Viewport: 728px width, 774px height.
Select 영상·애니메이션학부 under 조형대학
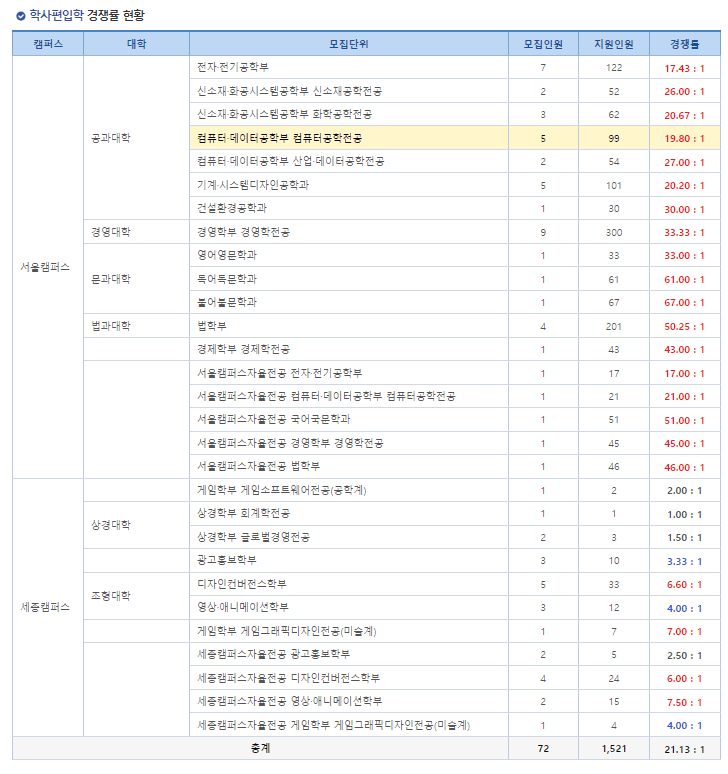click(349, 607)
